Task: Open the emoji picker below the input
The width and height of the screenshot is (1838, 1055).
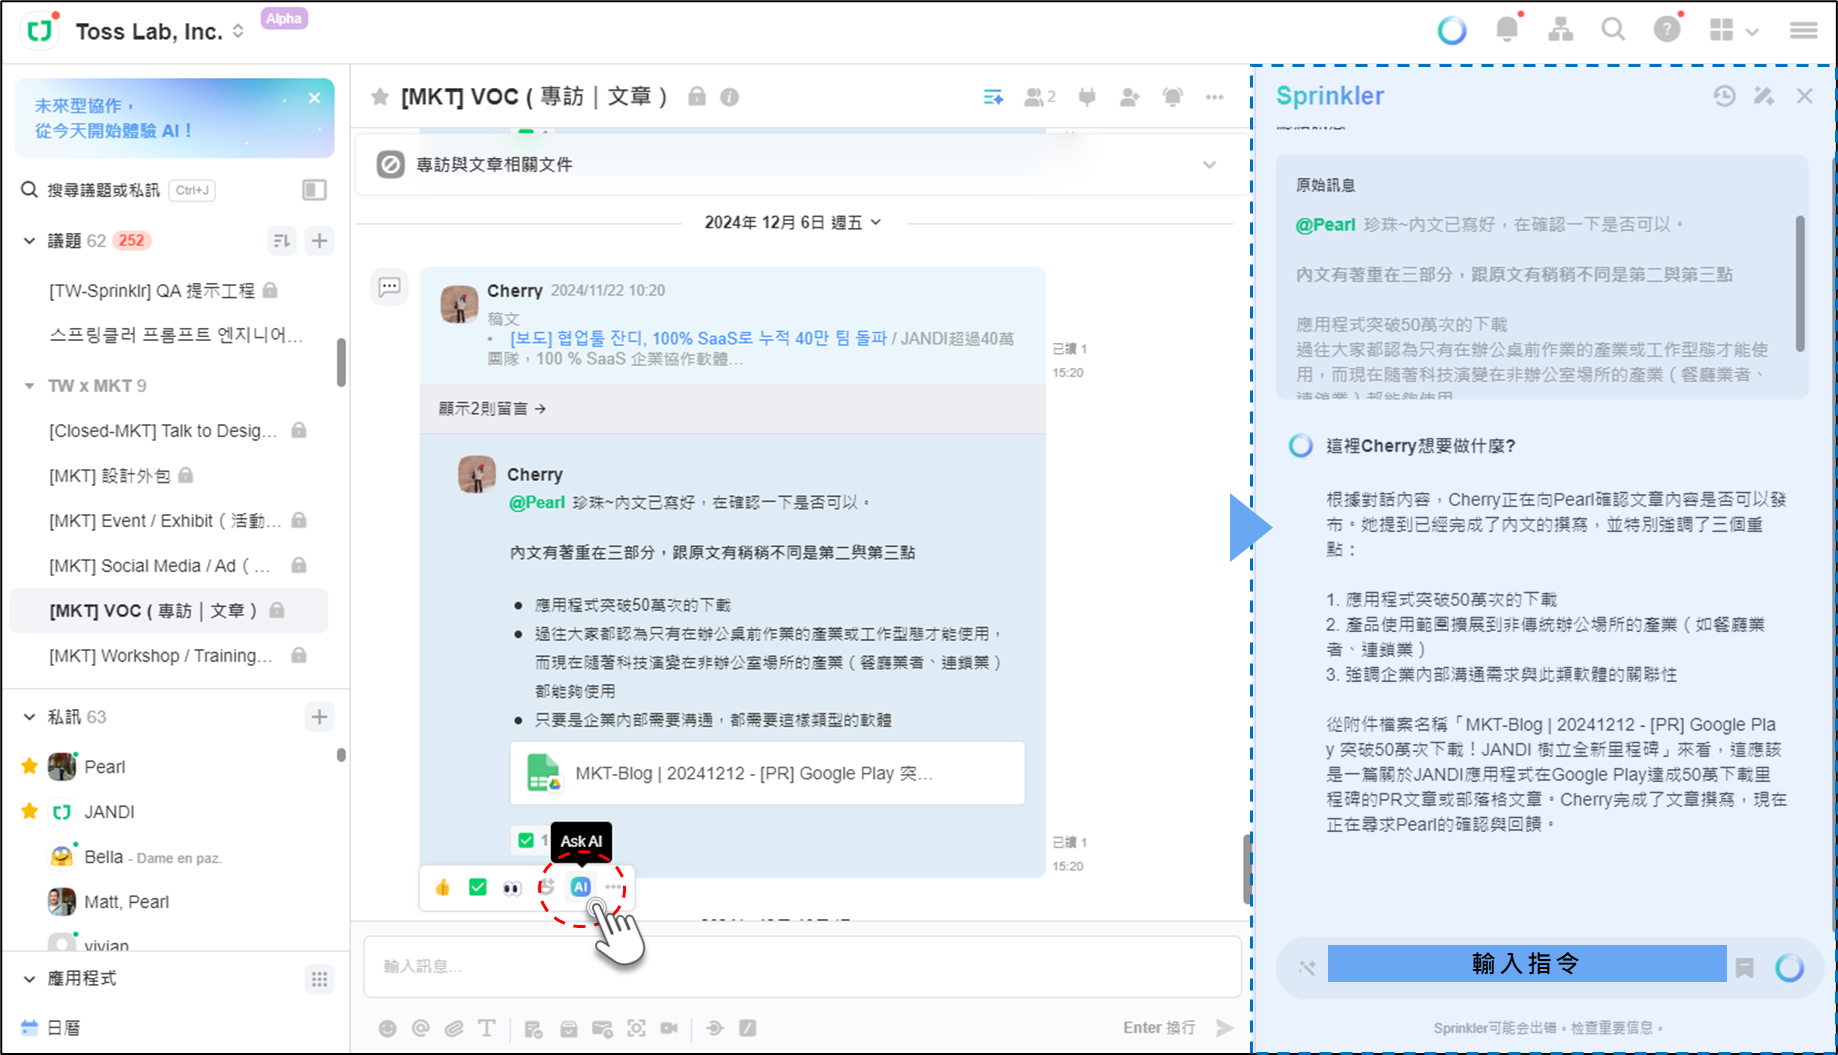Action: tap(388, 1028)
